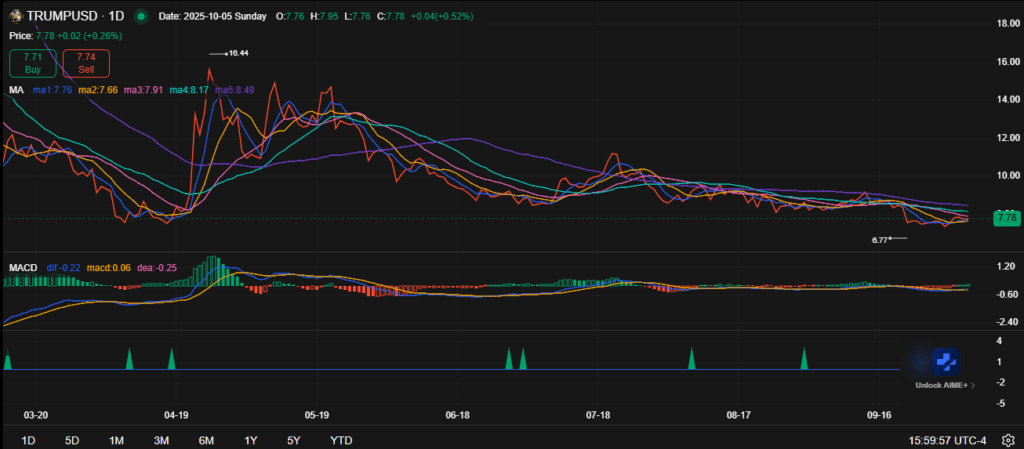Open chart settings gear icon
Viewport: 1024px width, 449px height.
tap(1008, 439)
